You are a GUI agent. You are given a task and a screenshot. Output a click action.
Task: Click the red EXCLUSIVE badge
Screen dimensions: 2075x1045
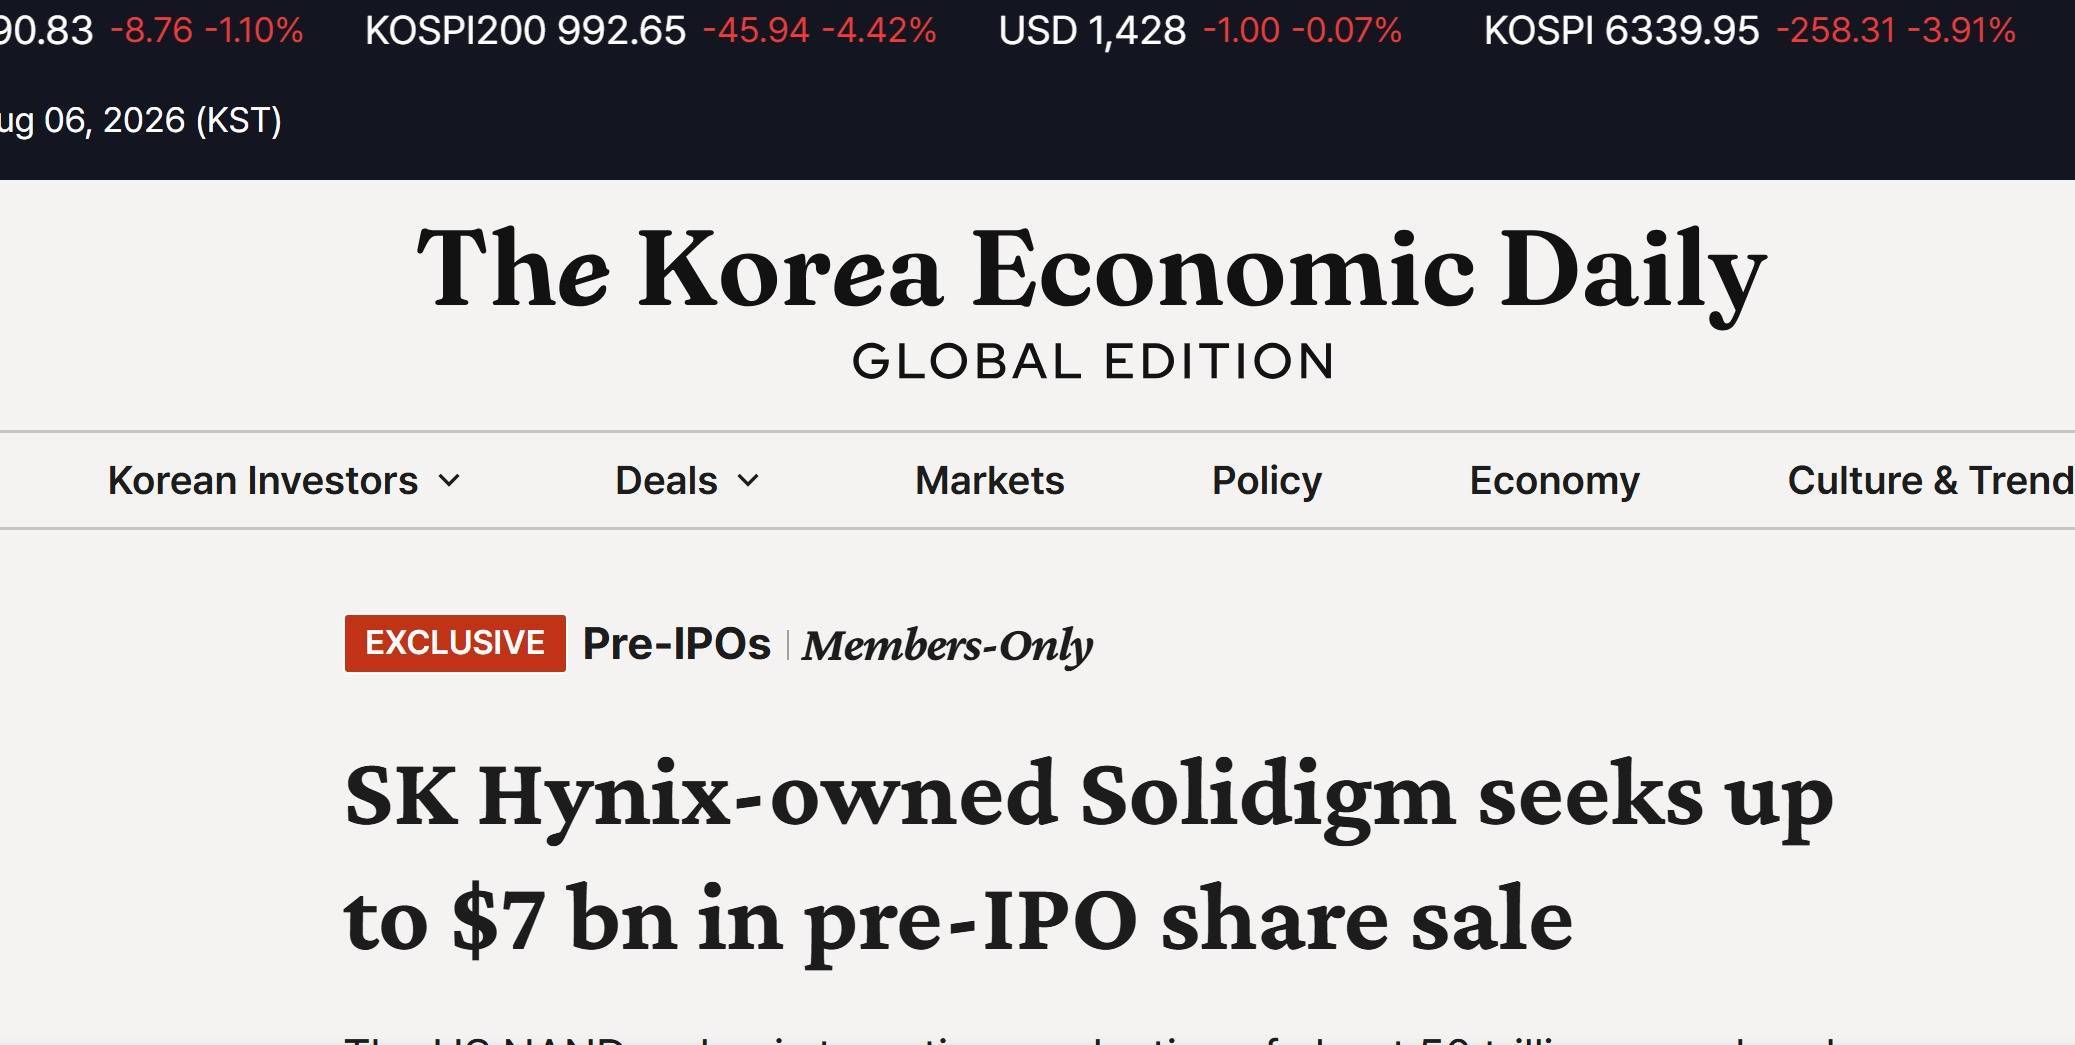click(455, 643)
